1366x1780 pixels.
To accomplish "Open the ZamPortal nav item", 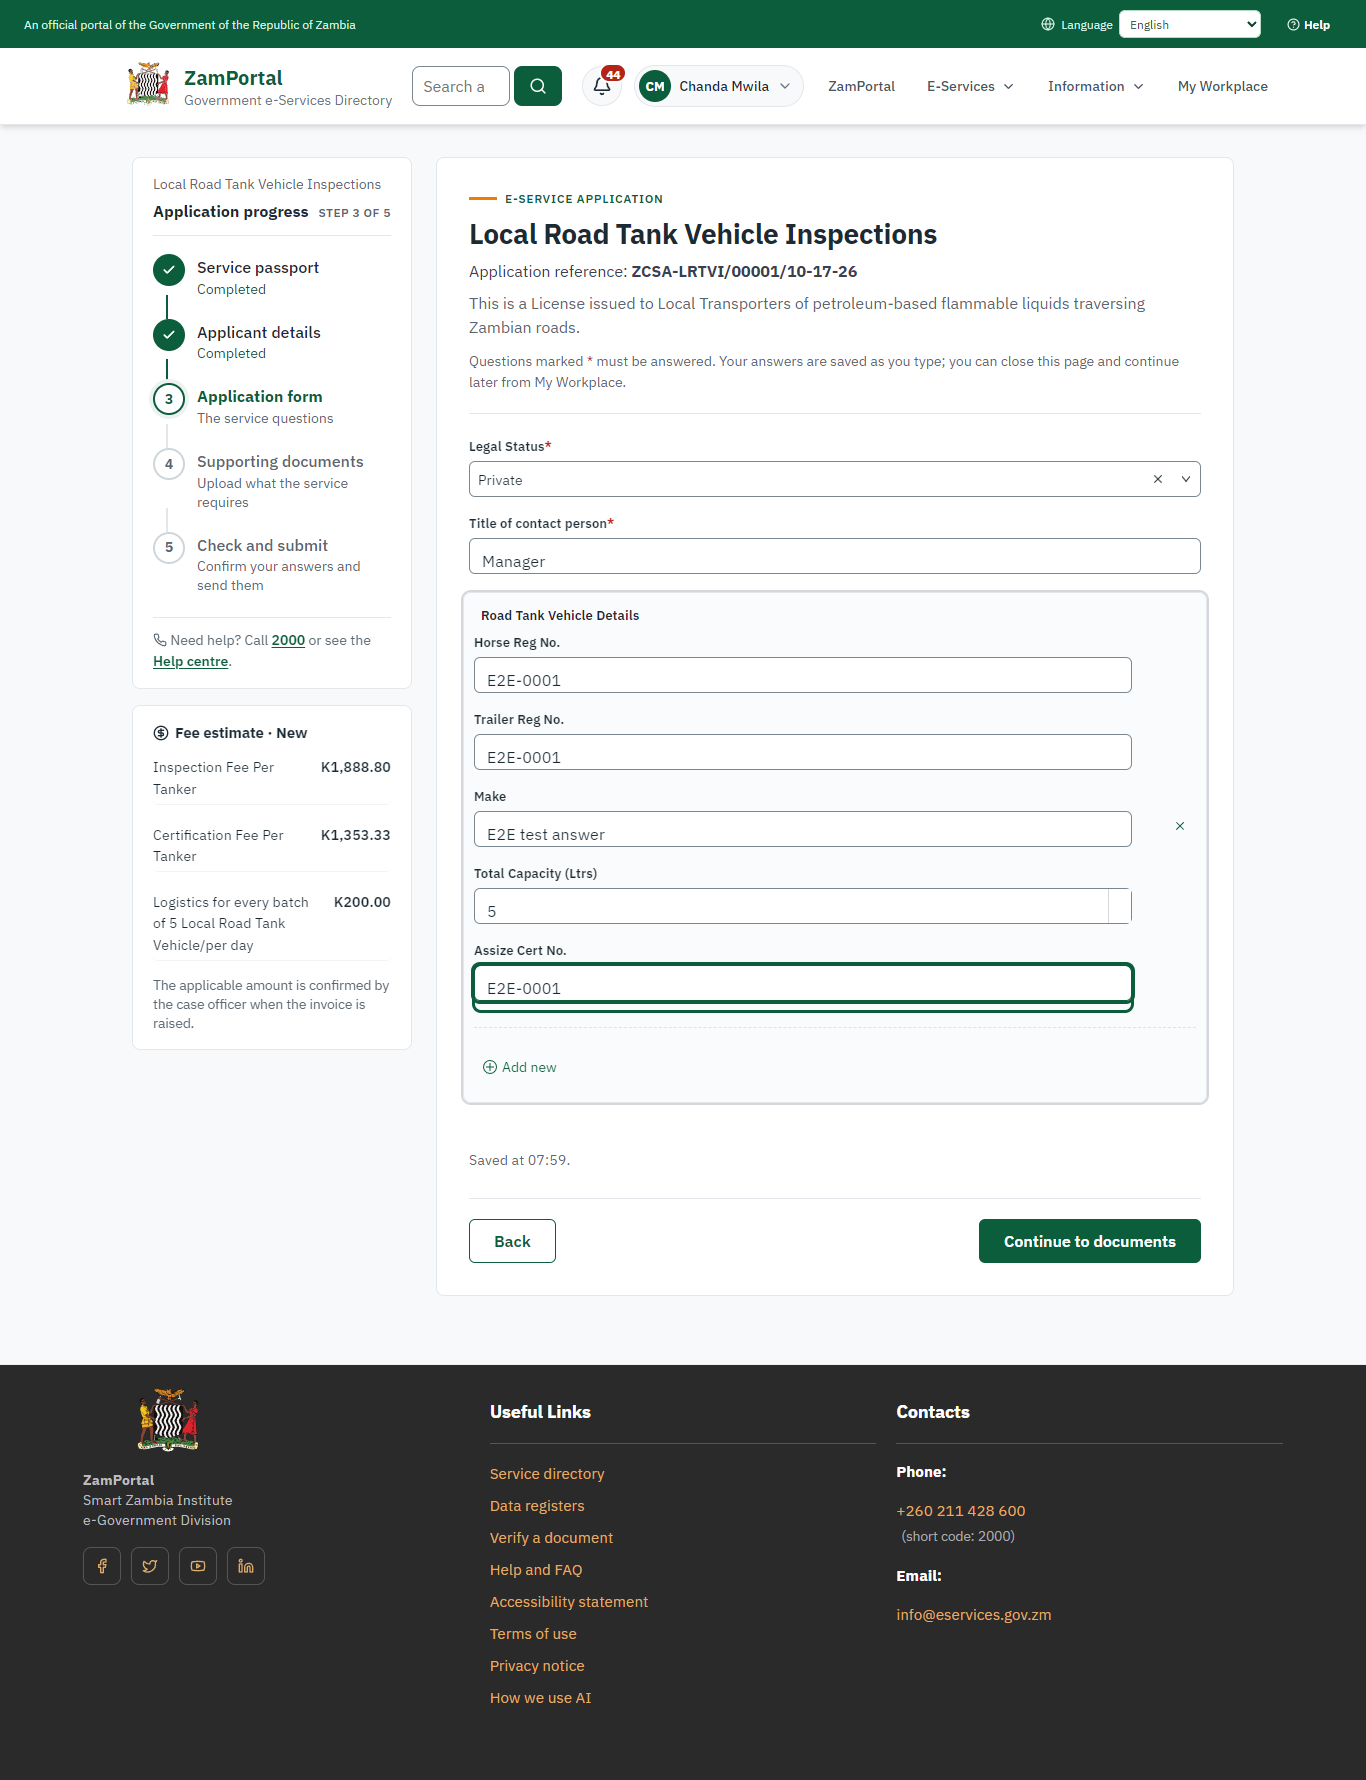I will (861, 87).
